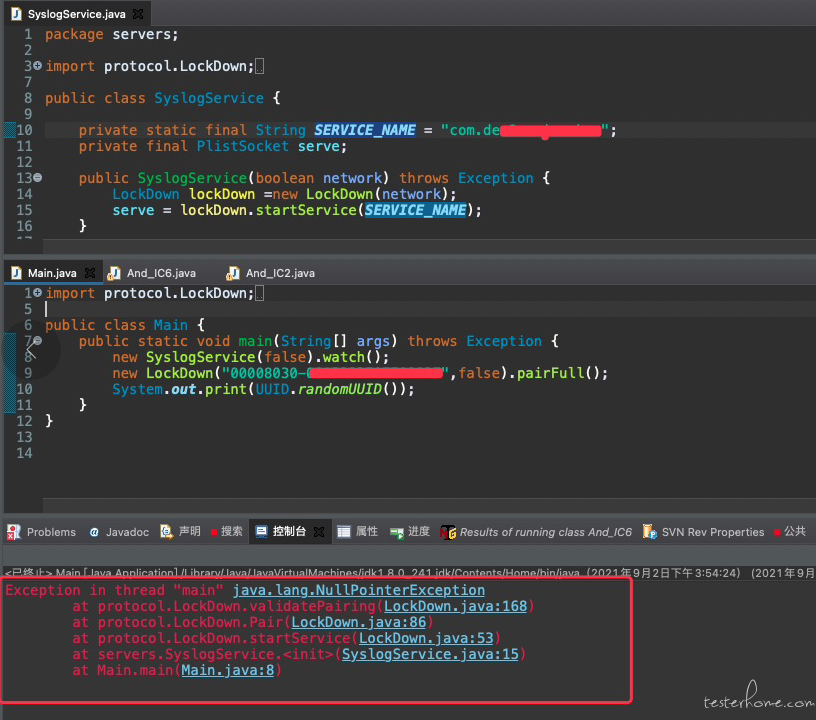Click the TestNG results icon
The image size is (816, 720).
(x=448, y=532)
